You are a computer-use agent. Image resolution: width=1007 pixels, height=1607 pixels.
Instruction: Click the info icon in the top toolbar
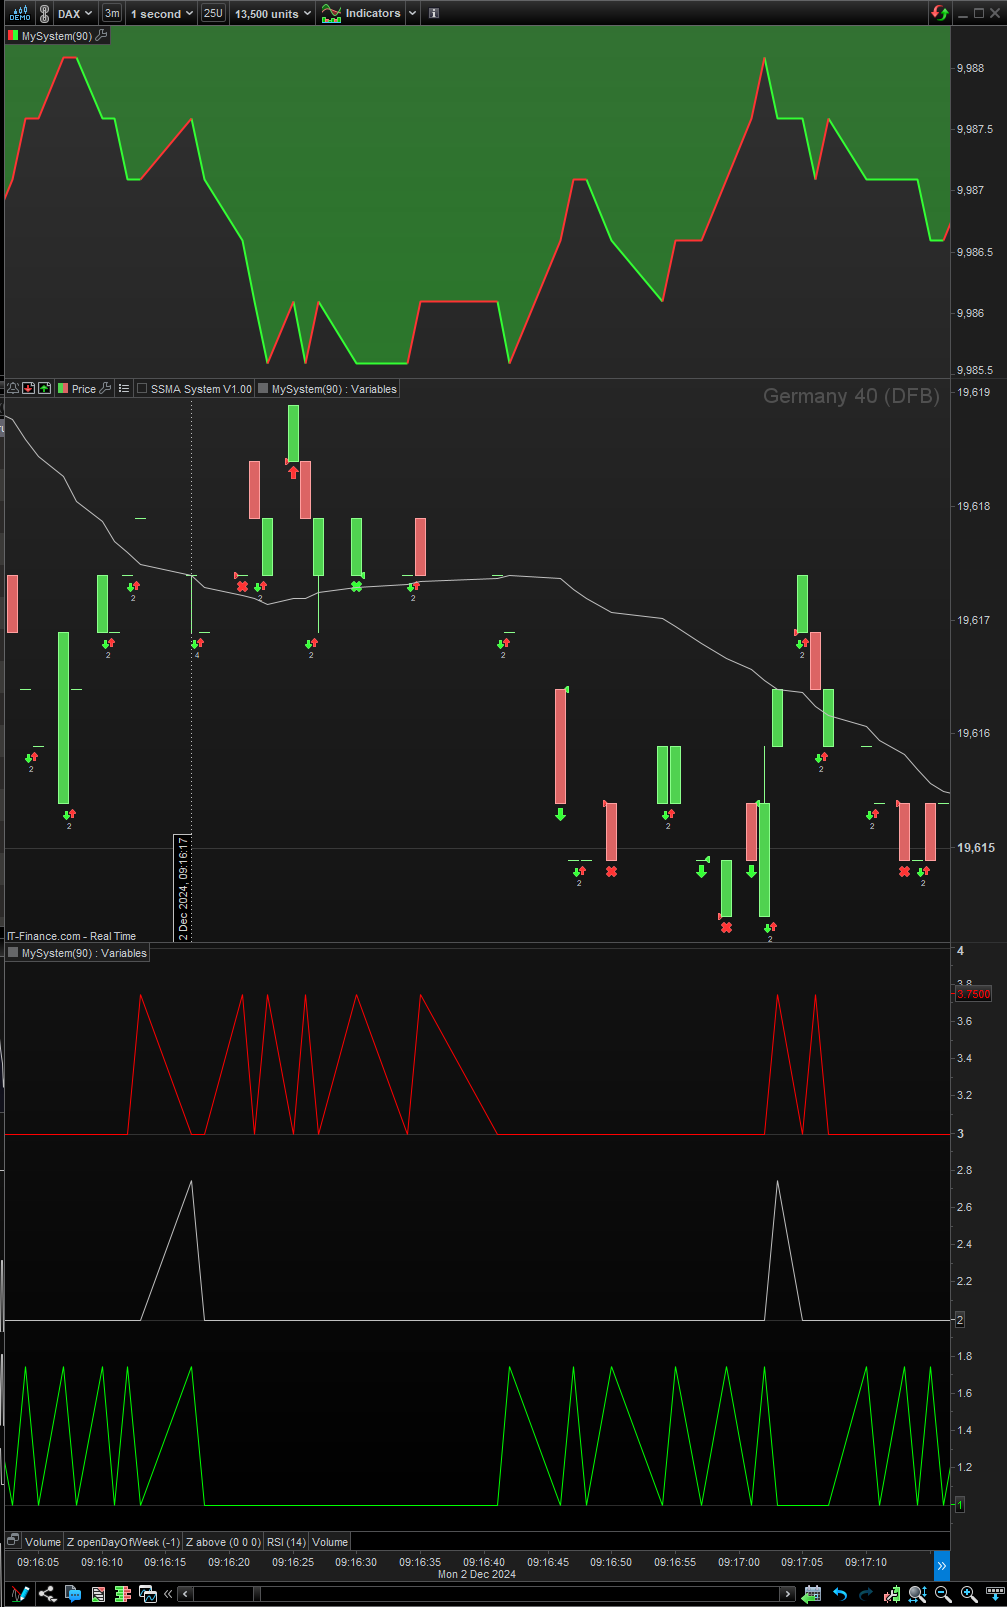(433, 13)
